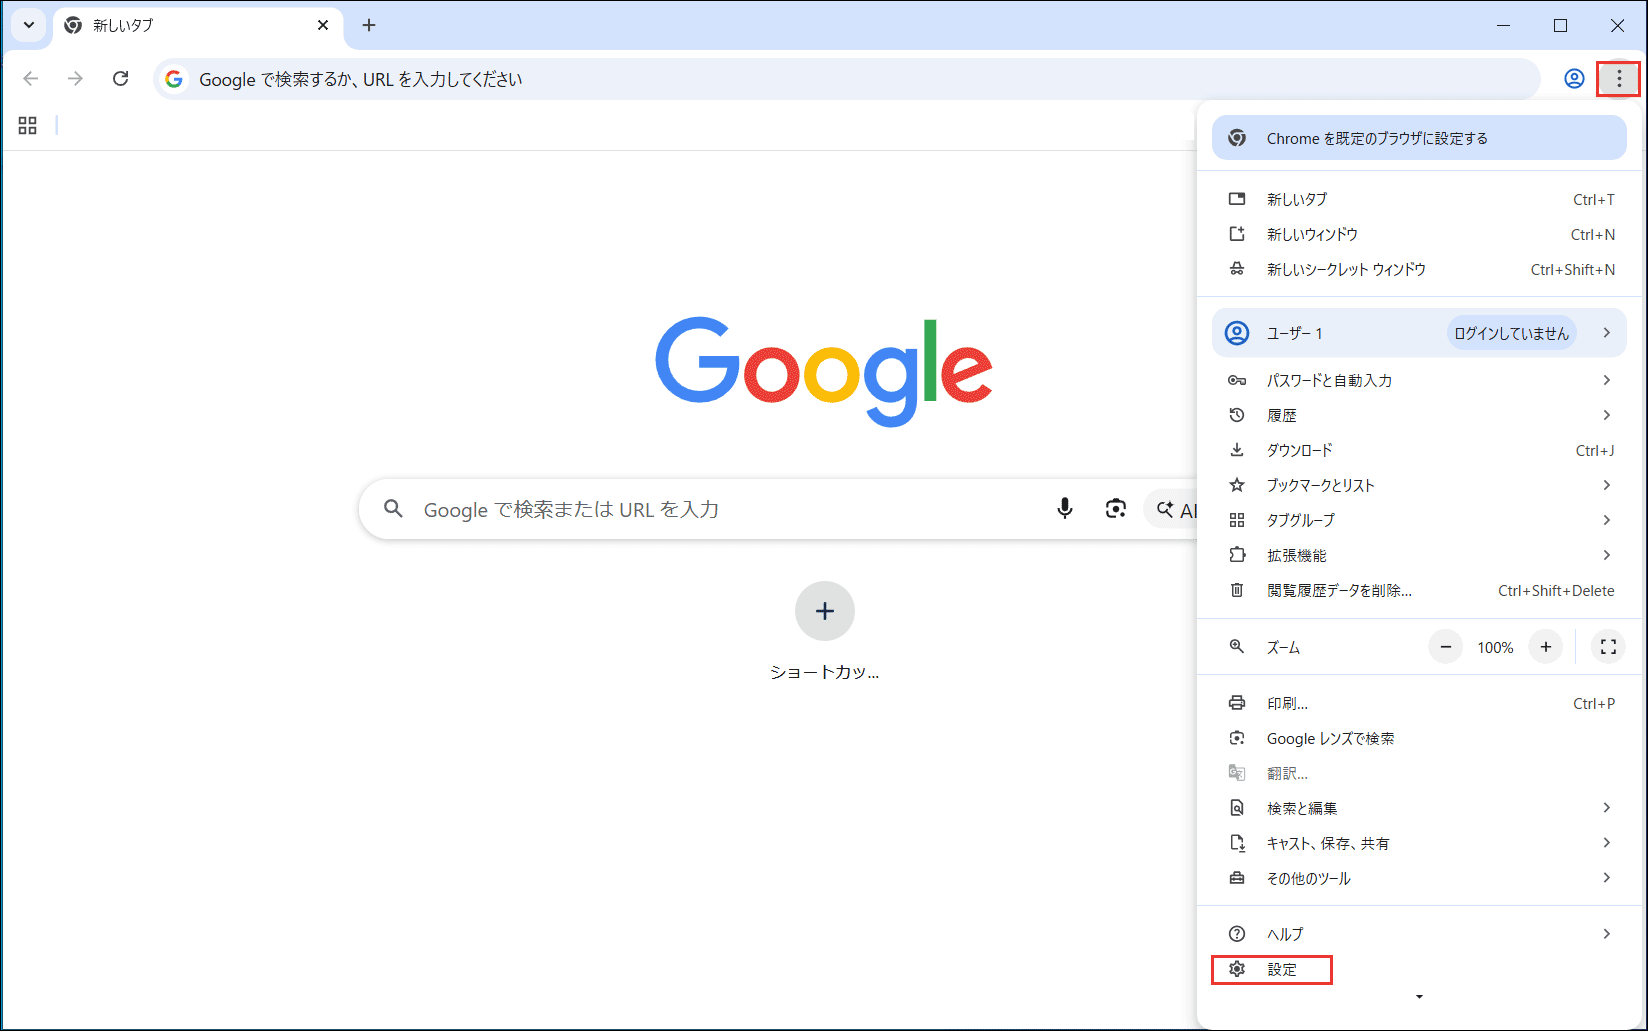Open the tab search dropdown arrow at top left
Image resolution: width=1648 pixels, height=1031 pixels.
[27, 25]
